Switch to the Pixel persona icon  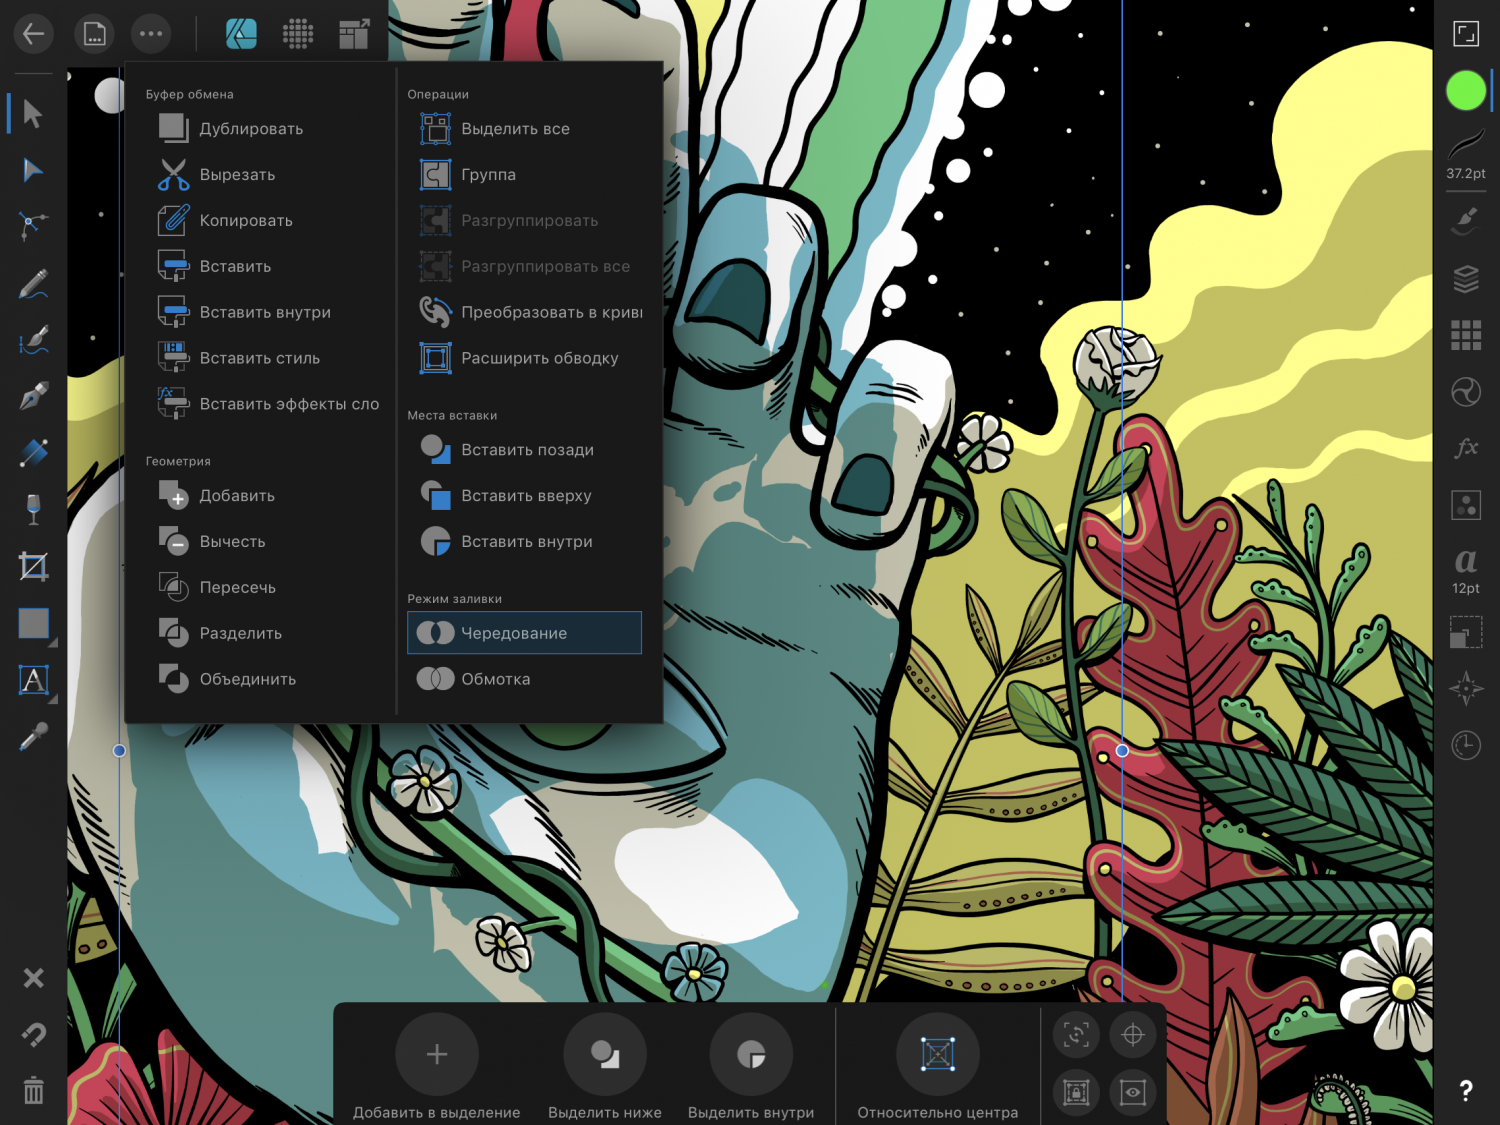tap(298, 34)
